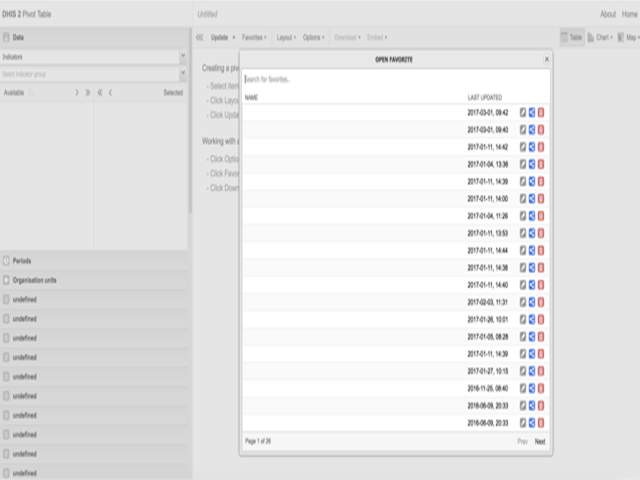Click edit icon for 2017-03-01, 09:42 favorite

click(x=523, y=113)
